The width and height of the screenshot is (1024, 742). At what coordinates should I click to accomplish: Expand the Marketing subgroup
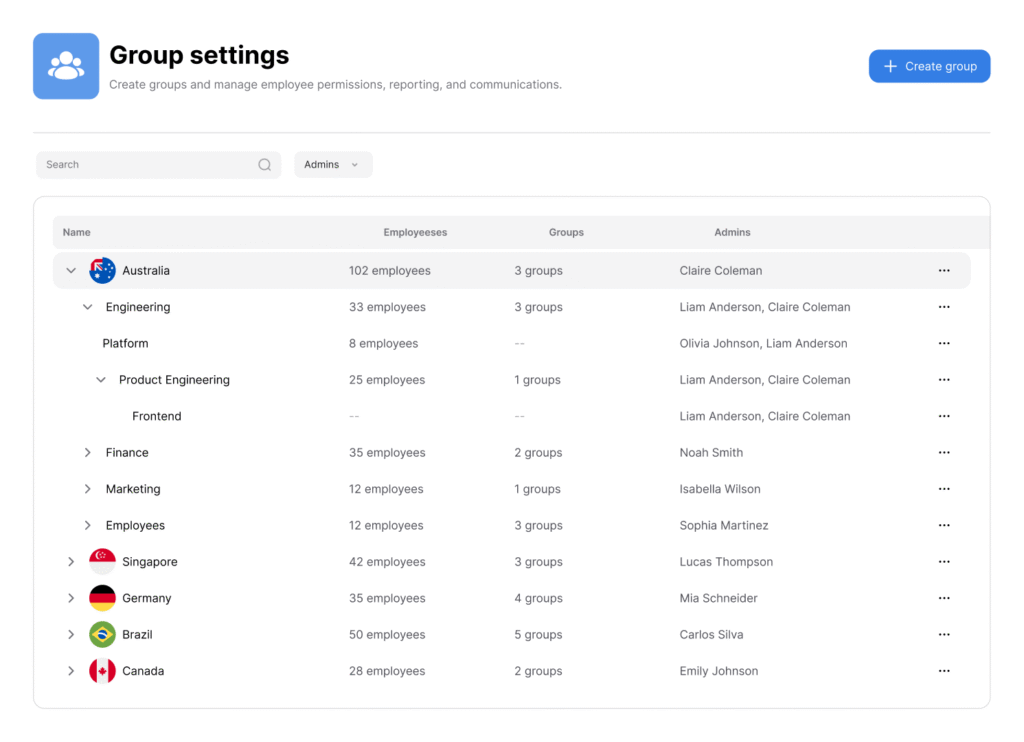(x=88, y=489)
